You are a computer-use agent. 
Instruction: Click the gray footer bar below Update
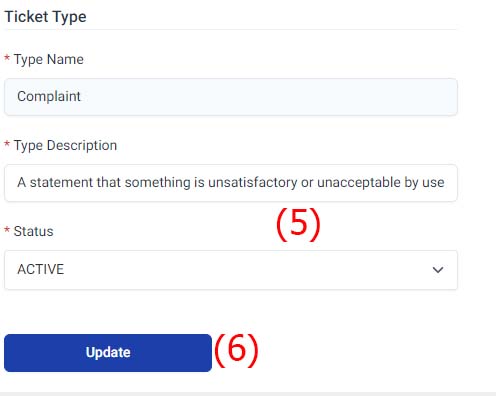pos(248,394)
